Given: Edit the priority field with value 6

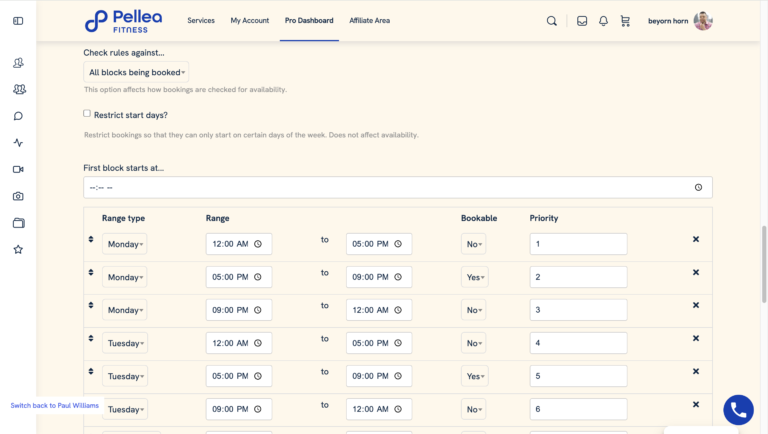Looking at the screenshot, I should (578, 410).
